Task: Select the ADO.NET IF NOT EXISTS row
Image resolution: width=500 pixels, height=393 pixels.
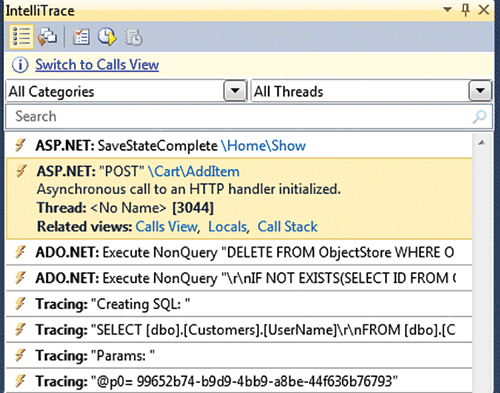Action: click(x=239, y=278)
